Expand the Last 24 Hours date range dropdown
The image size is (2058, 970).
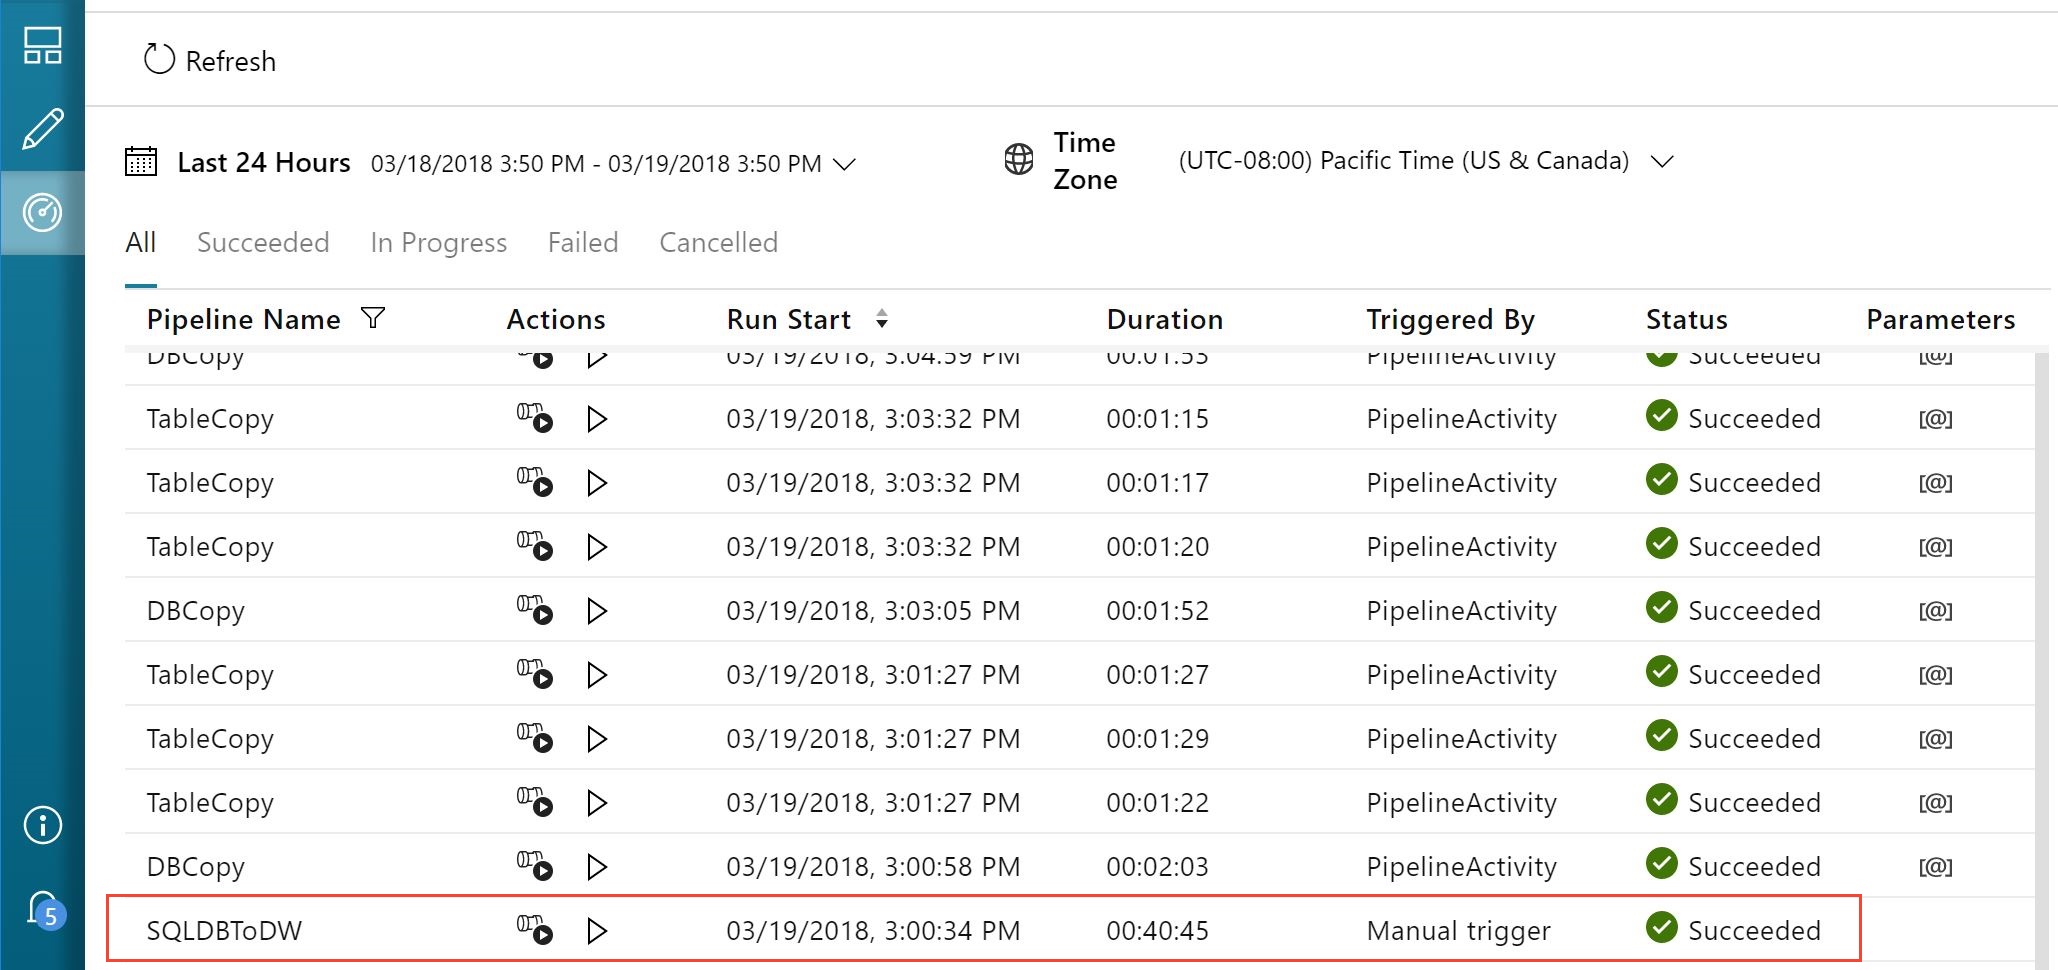click(845, 163)
